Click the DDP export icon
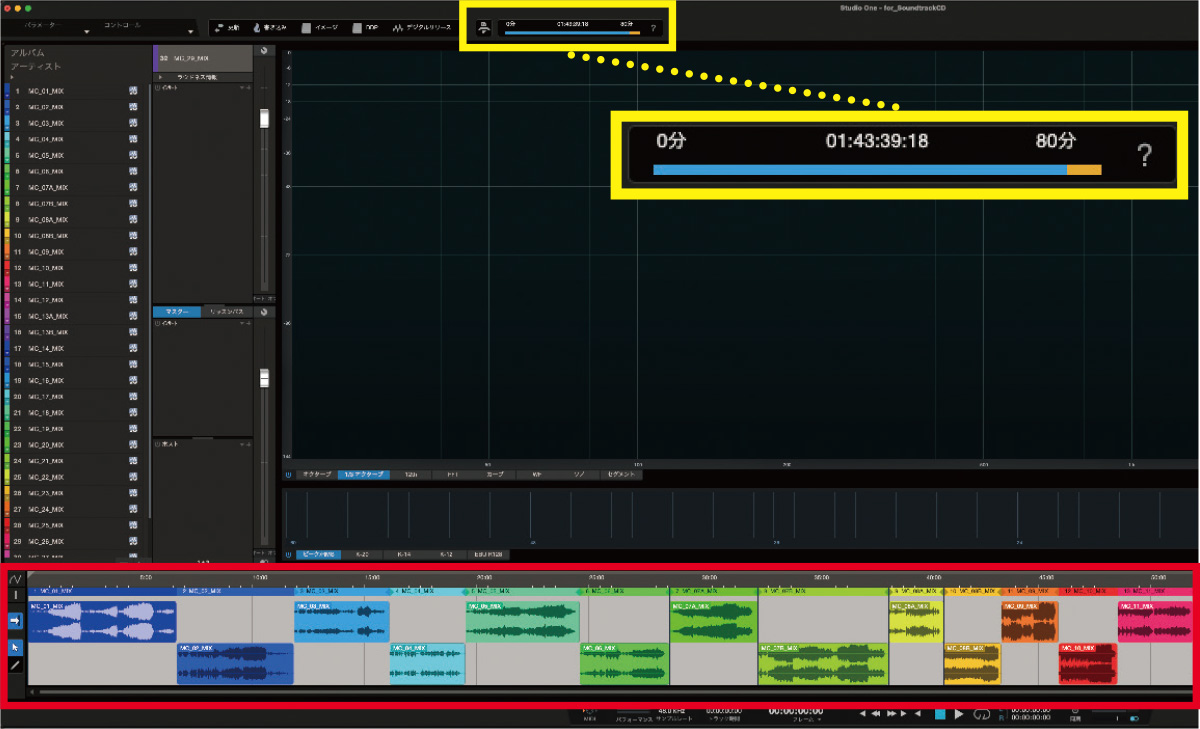This screenshot has width=1200, height=729. pyautogui.click(x=357, y=28)
